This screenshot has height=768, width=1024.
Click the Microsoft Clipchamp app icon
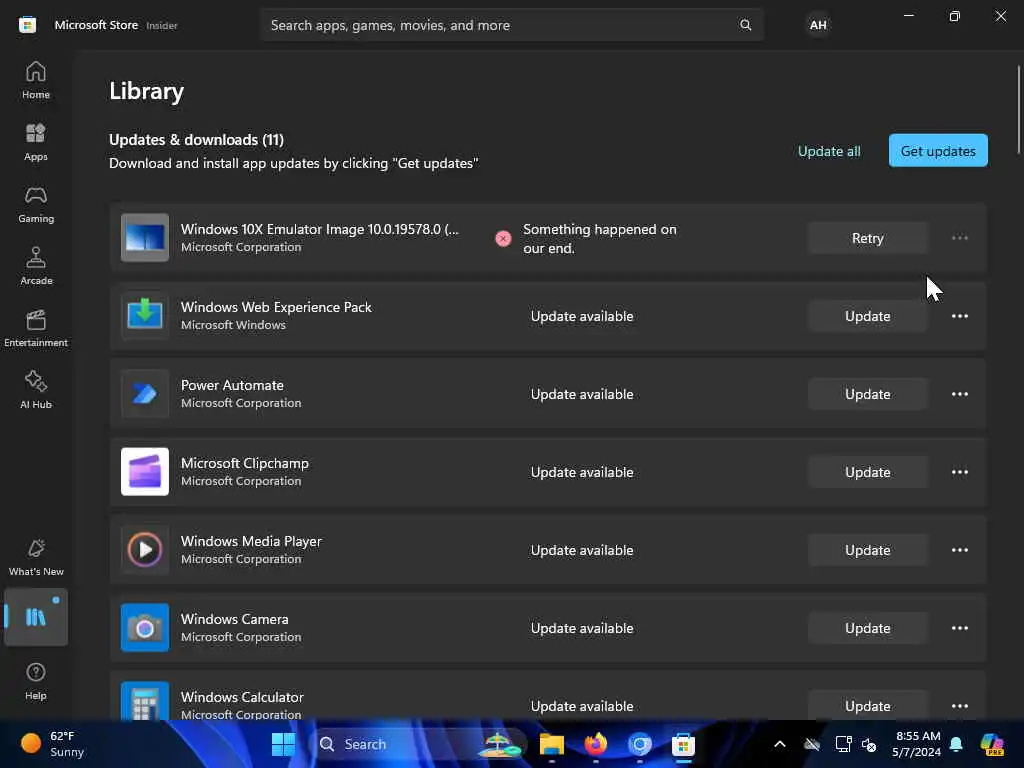[x=145, y=472]
